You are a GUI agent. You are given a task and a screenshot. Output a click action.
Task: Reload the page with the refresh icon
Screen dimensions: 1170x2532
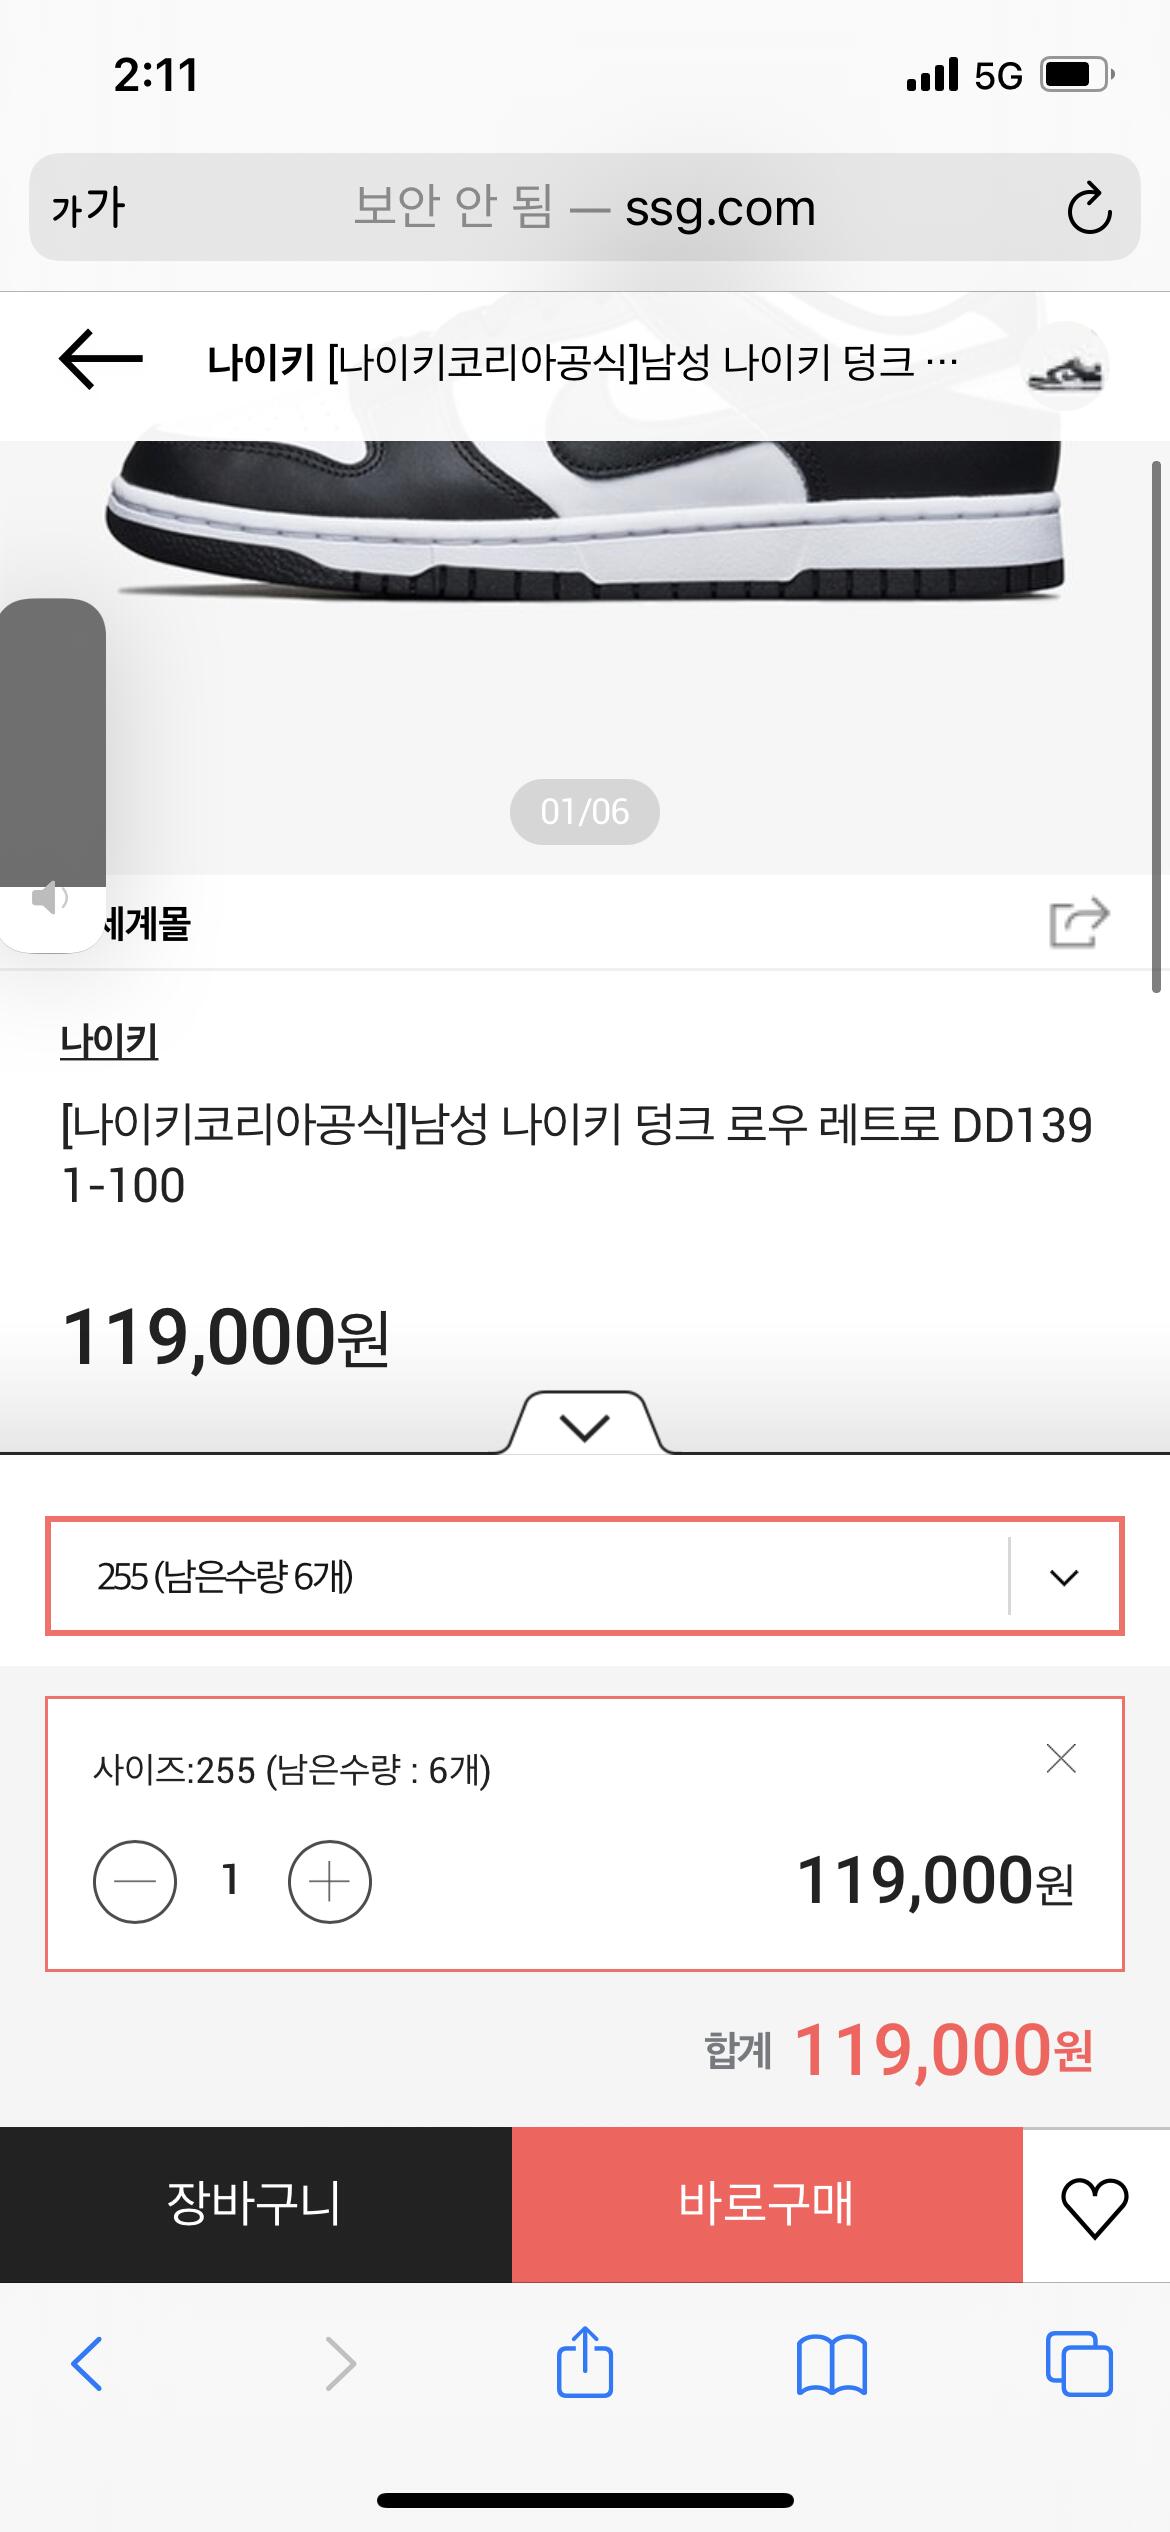(1088, 208)
